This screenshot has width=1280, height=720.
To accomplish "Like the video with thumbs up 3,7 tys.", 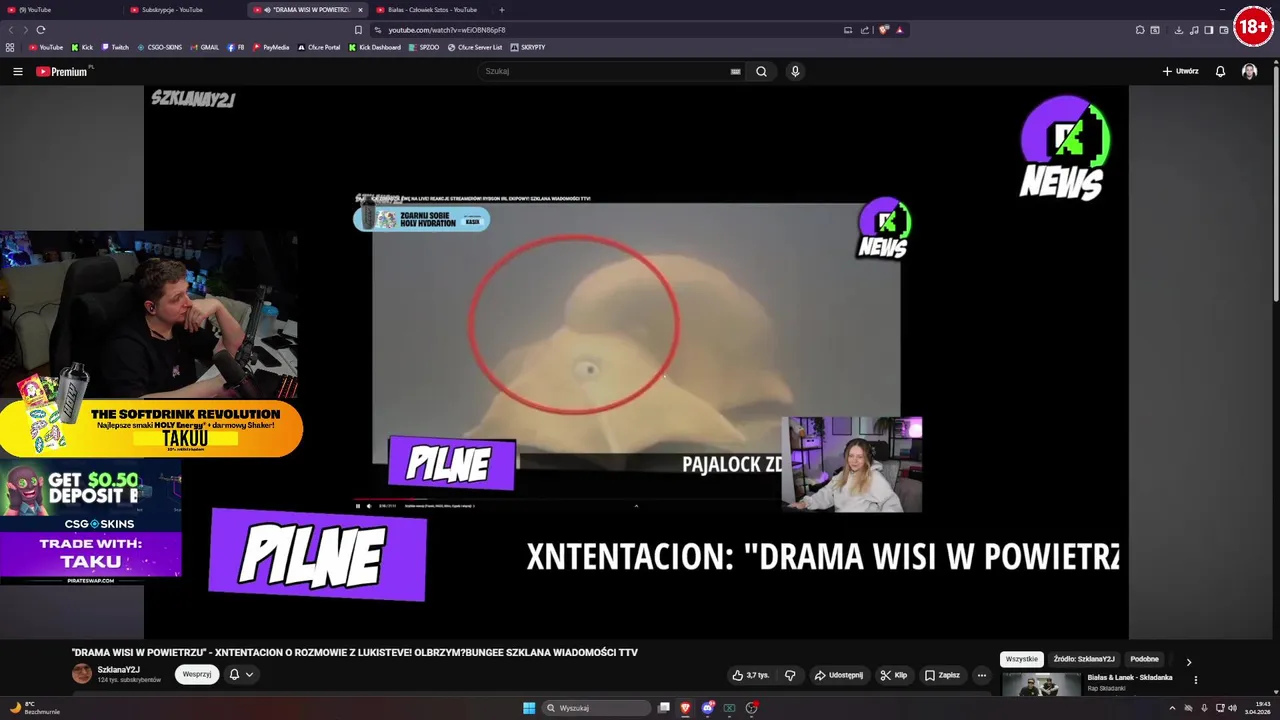I will point(750,675).
